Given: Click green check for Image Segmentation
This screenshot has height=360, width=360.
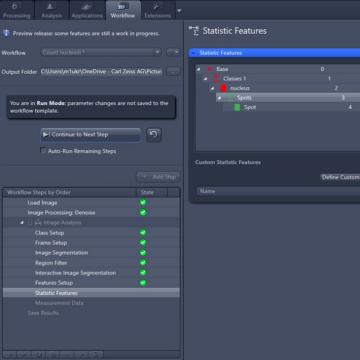Looking at the screenshot, I should pos(143,252).
